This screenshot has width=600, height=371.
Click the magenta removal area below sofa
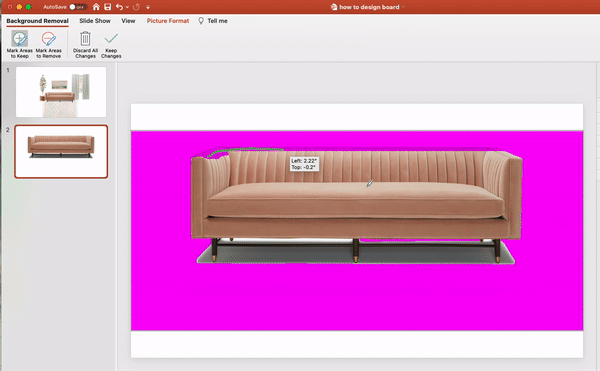pyautogui.click(x=357, y=296)
